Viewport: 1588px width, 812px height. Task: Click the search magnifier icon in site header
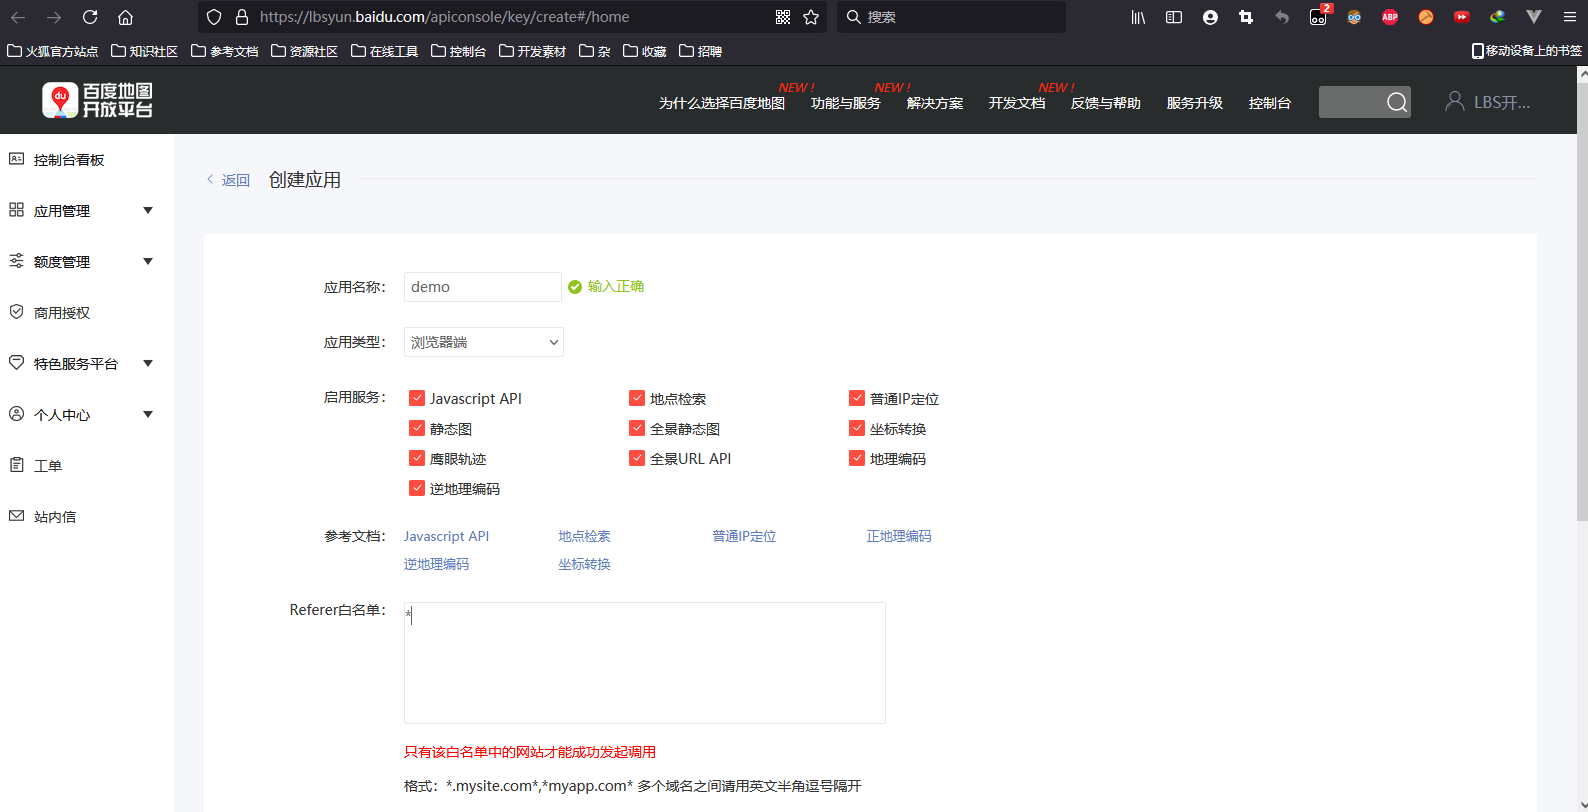[x=1397, y=102]
